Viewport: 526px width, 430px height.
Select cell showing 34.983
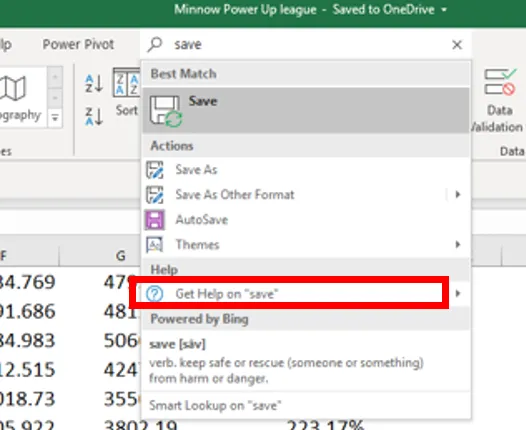coord(27,340)
